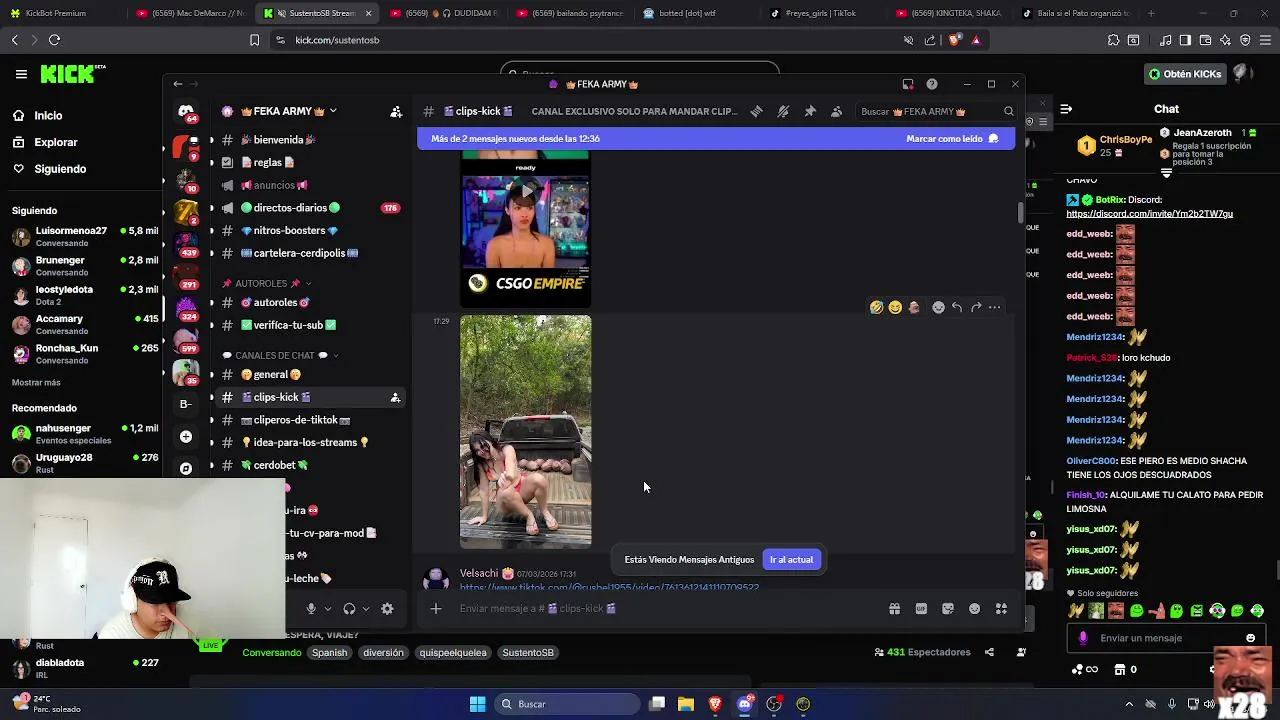
Task: Open cerdobet channel in Discord
Action: pyautogui.click(x=310, y=465)
